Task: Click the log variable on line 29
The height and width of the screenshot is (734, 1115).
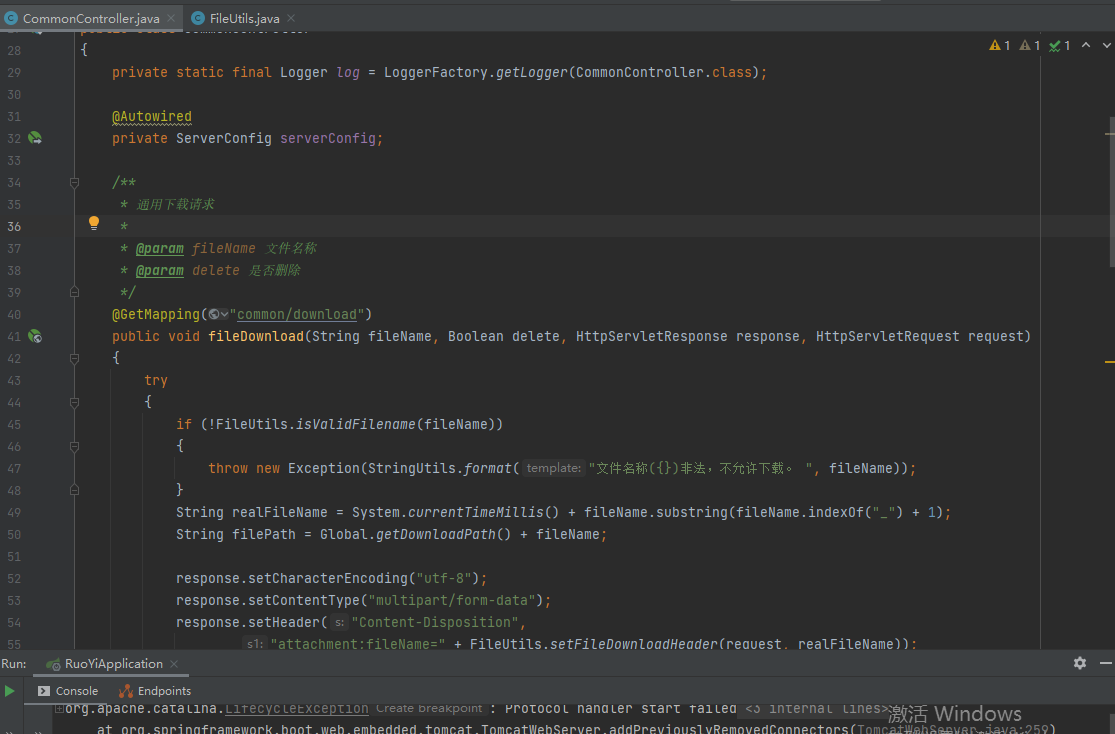Action: point(348,73)
